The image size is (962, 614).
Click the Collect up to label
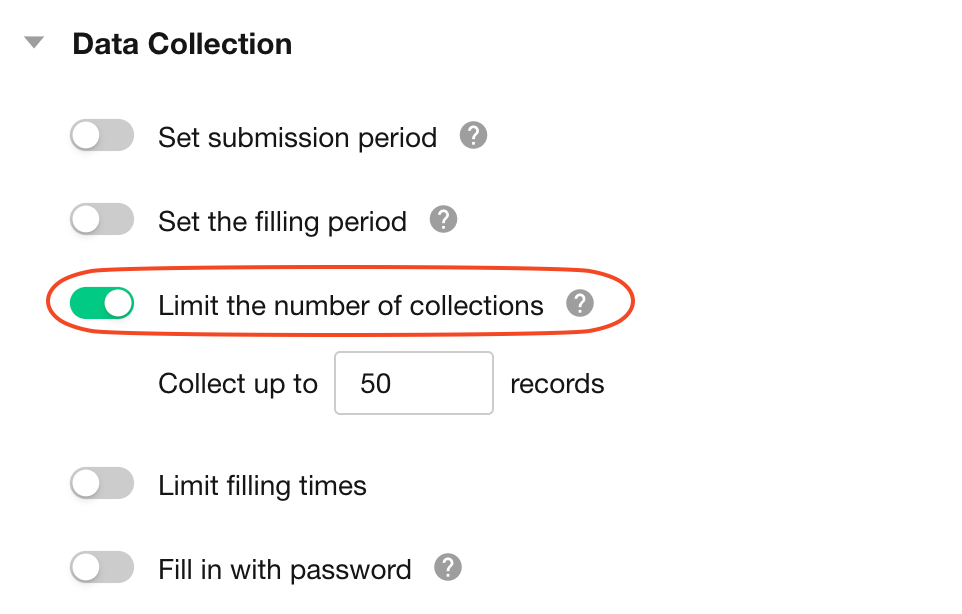tap(238, 384)
